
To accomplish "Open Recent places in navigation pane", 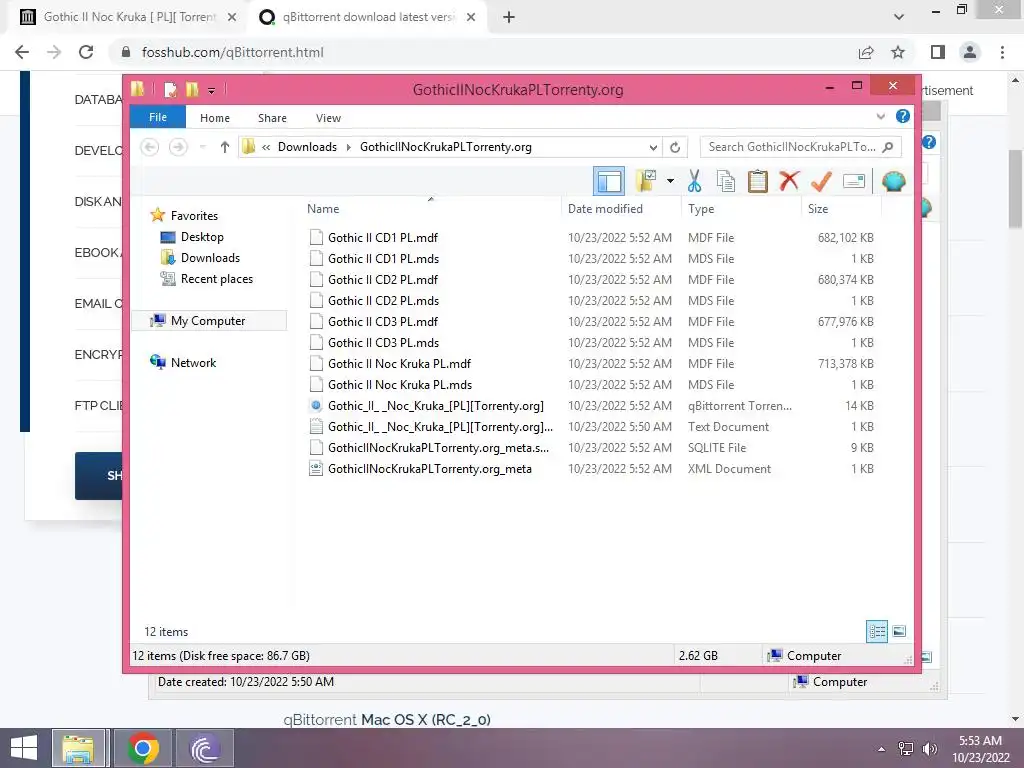I will point(216,279).
